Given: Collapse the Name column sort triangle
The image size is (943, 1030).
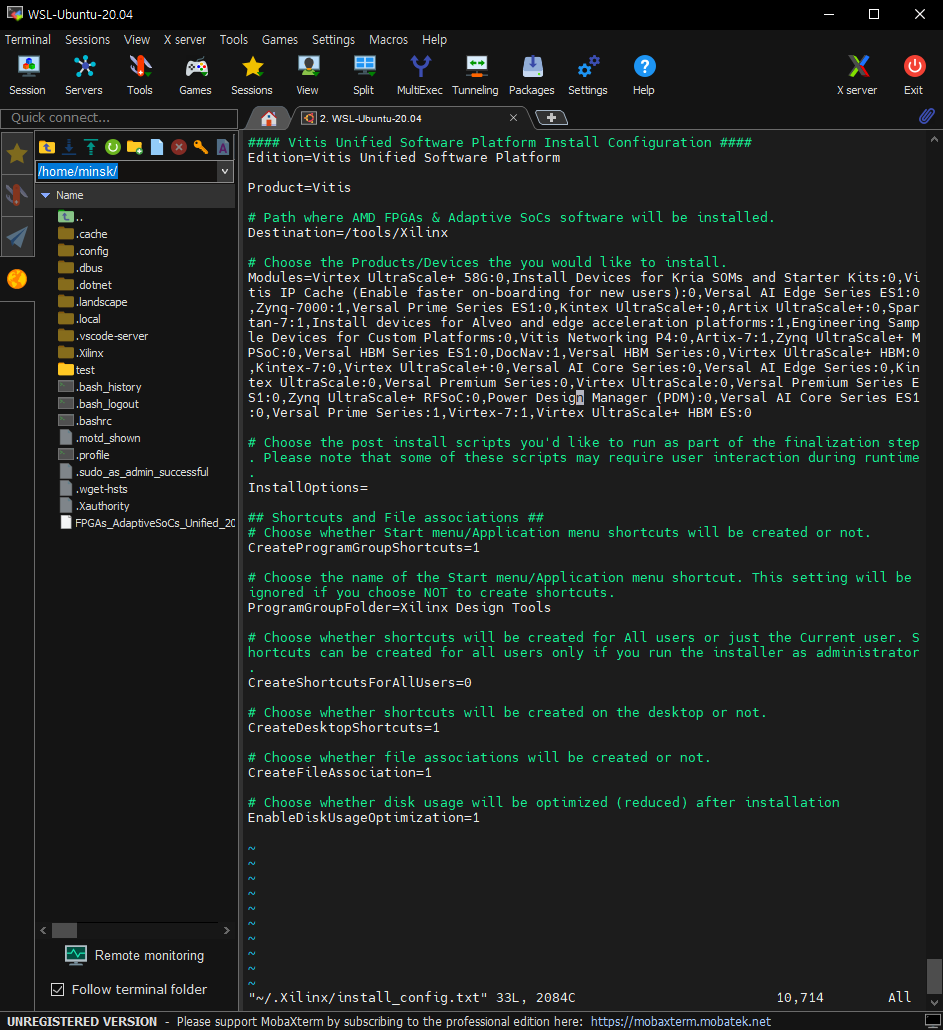Looking at the screenshot, I should (45, 194).
